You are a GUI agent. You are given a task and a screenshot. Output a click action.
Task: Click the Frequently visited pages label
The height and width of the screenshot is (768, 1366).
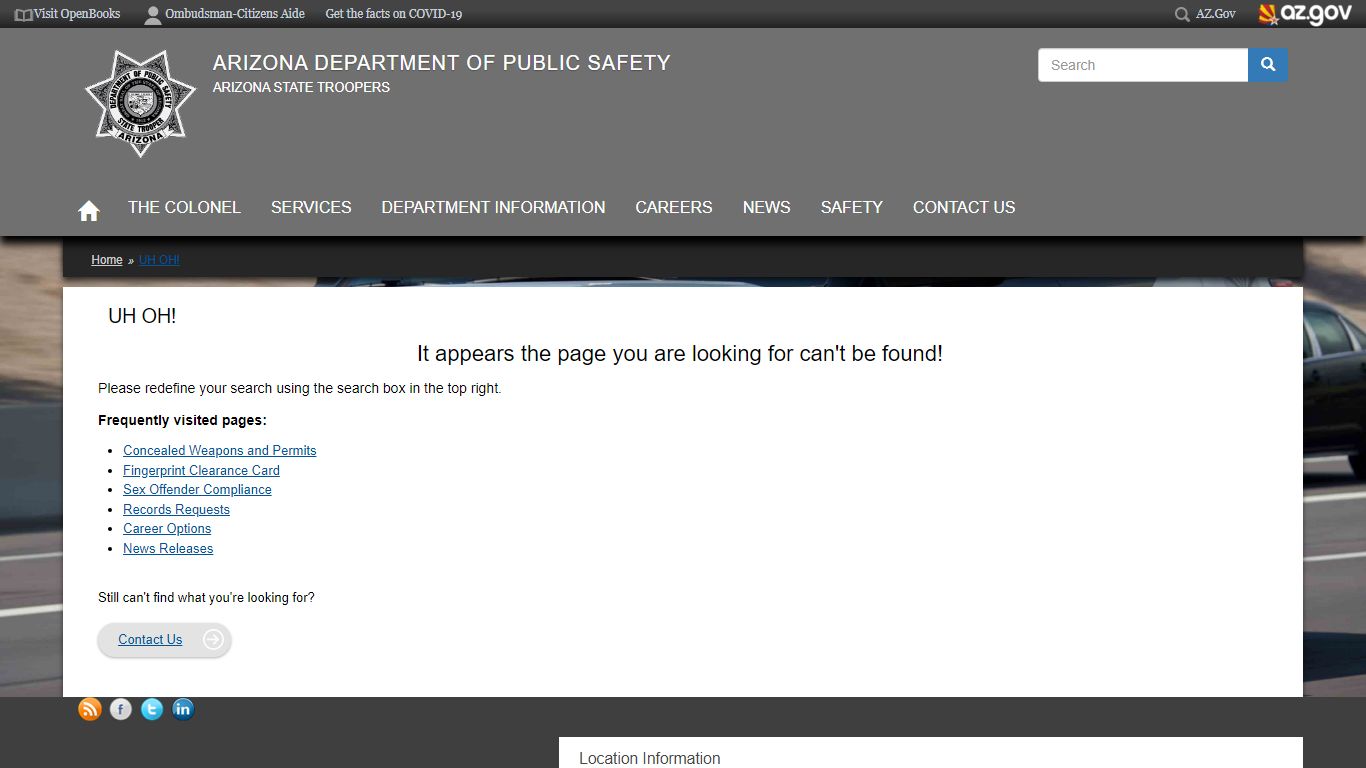182,420
